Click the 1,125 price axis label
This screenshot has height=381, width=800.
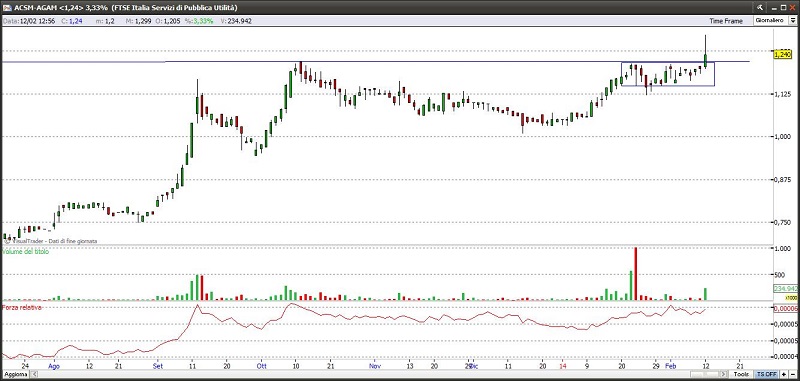[782, 94]
